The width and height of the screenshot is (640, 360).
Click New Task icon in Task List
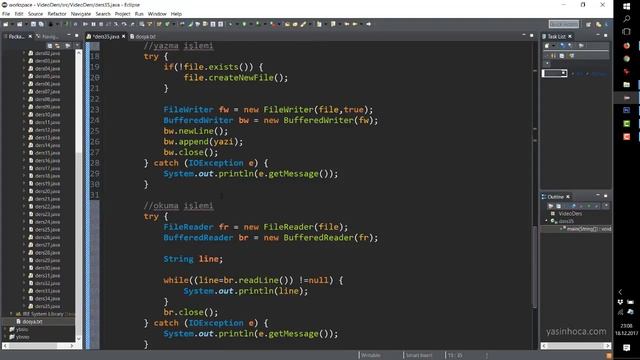point(547,46)
